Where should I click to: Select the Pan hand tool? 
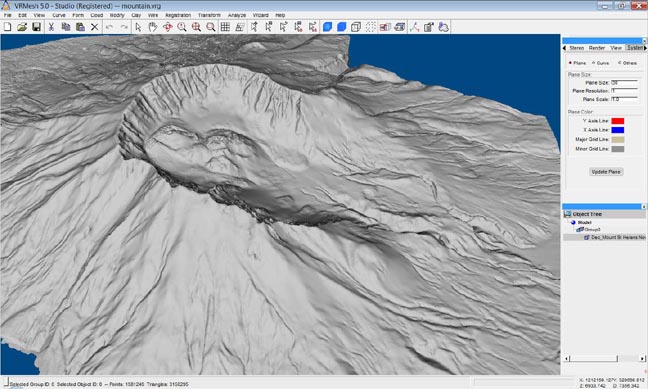pos(153,27)
